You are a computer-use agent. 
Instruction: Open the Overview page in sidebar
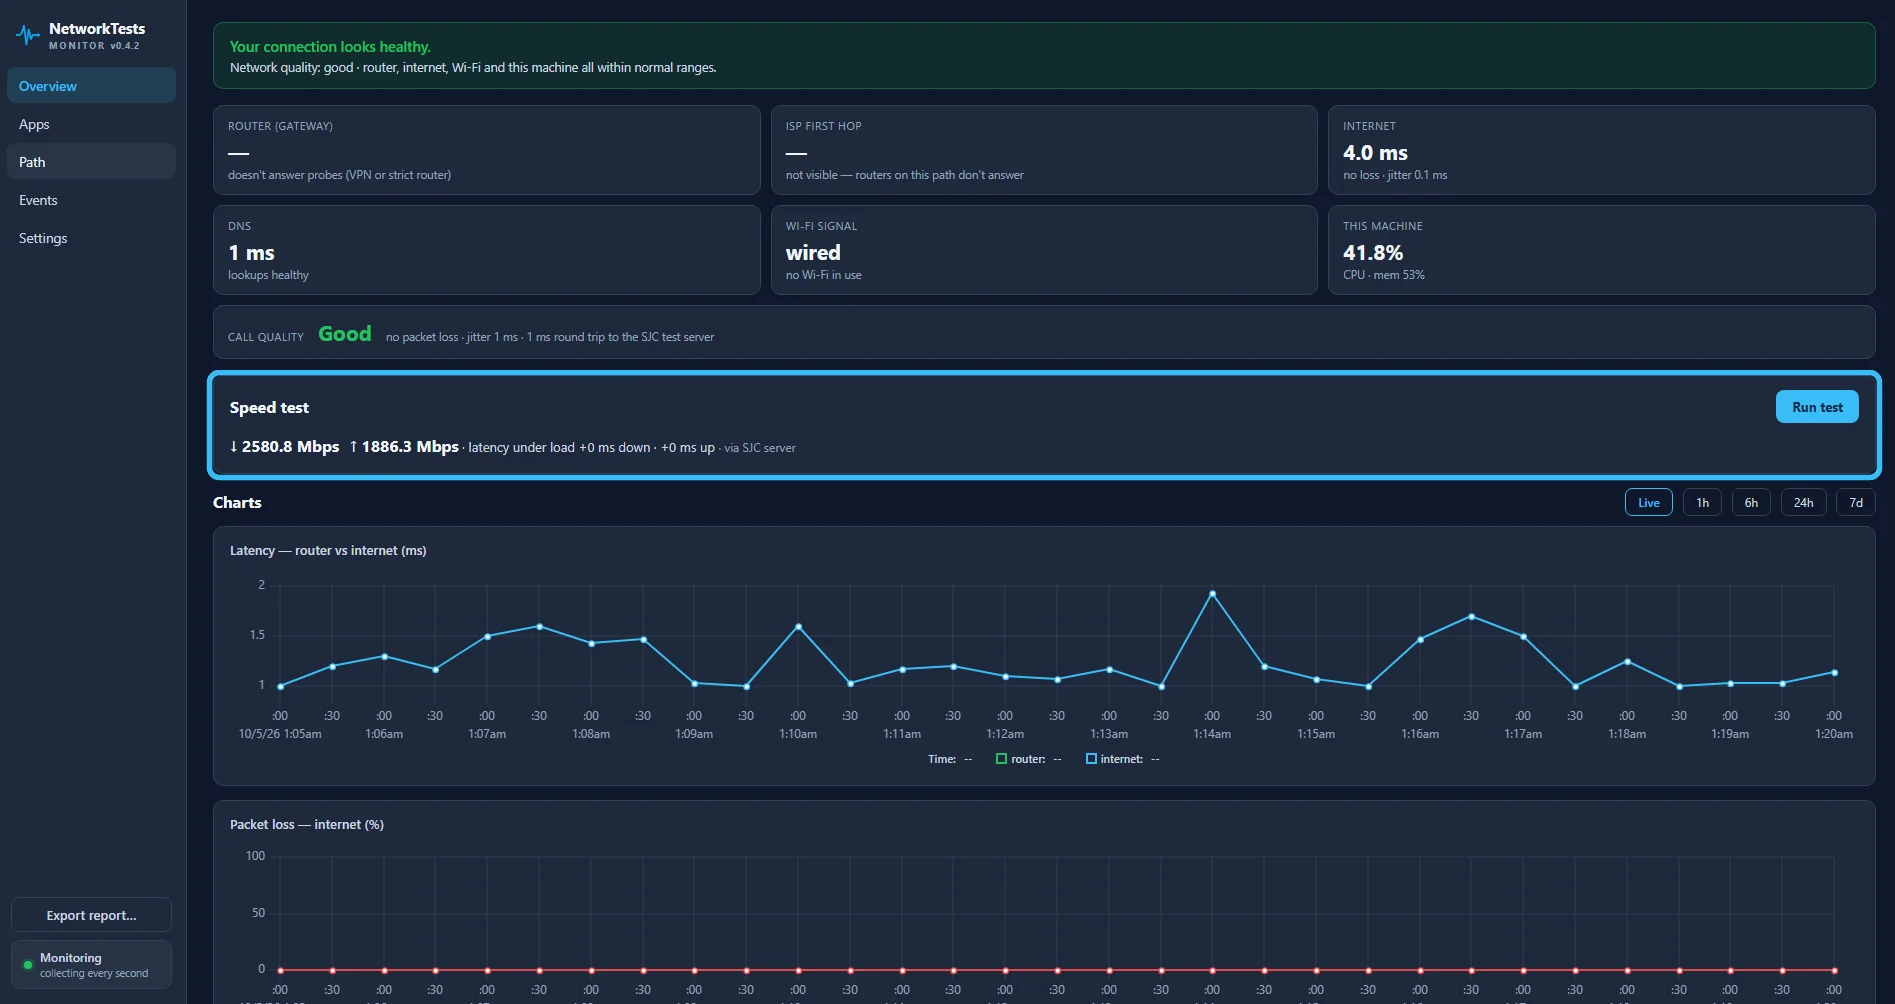coord(91,86)
